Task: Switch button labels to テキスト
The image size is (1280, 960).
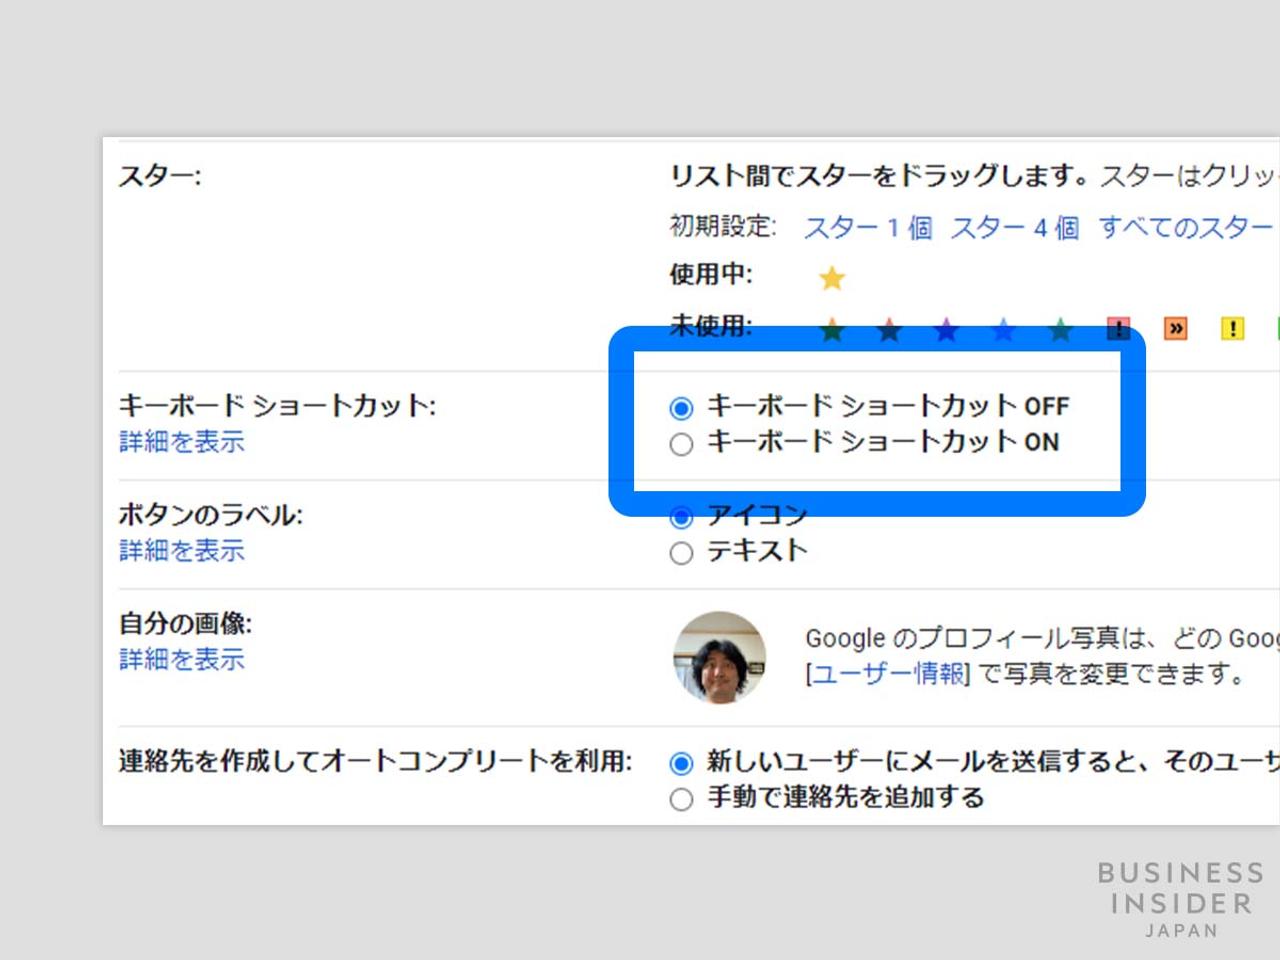Action: (x=682, y=552)
